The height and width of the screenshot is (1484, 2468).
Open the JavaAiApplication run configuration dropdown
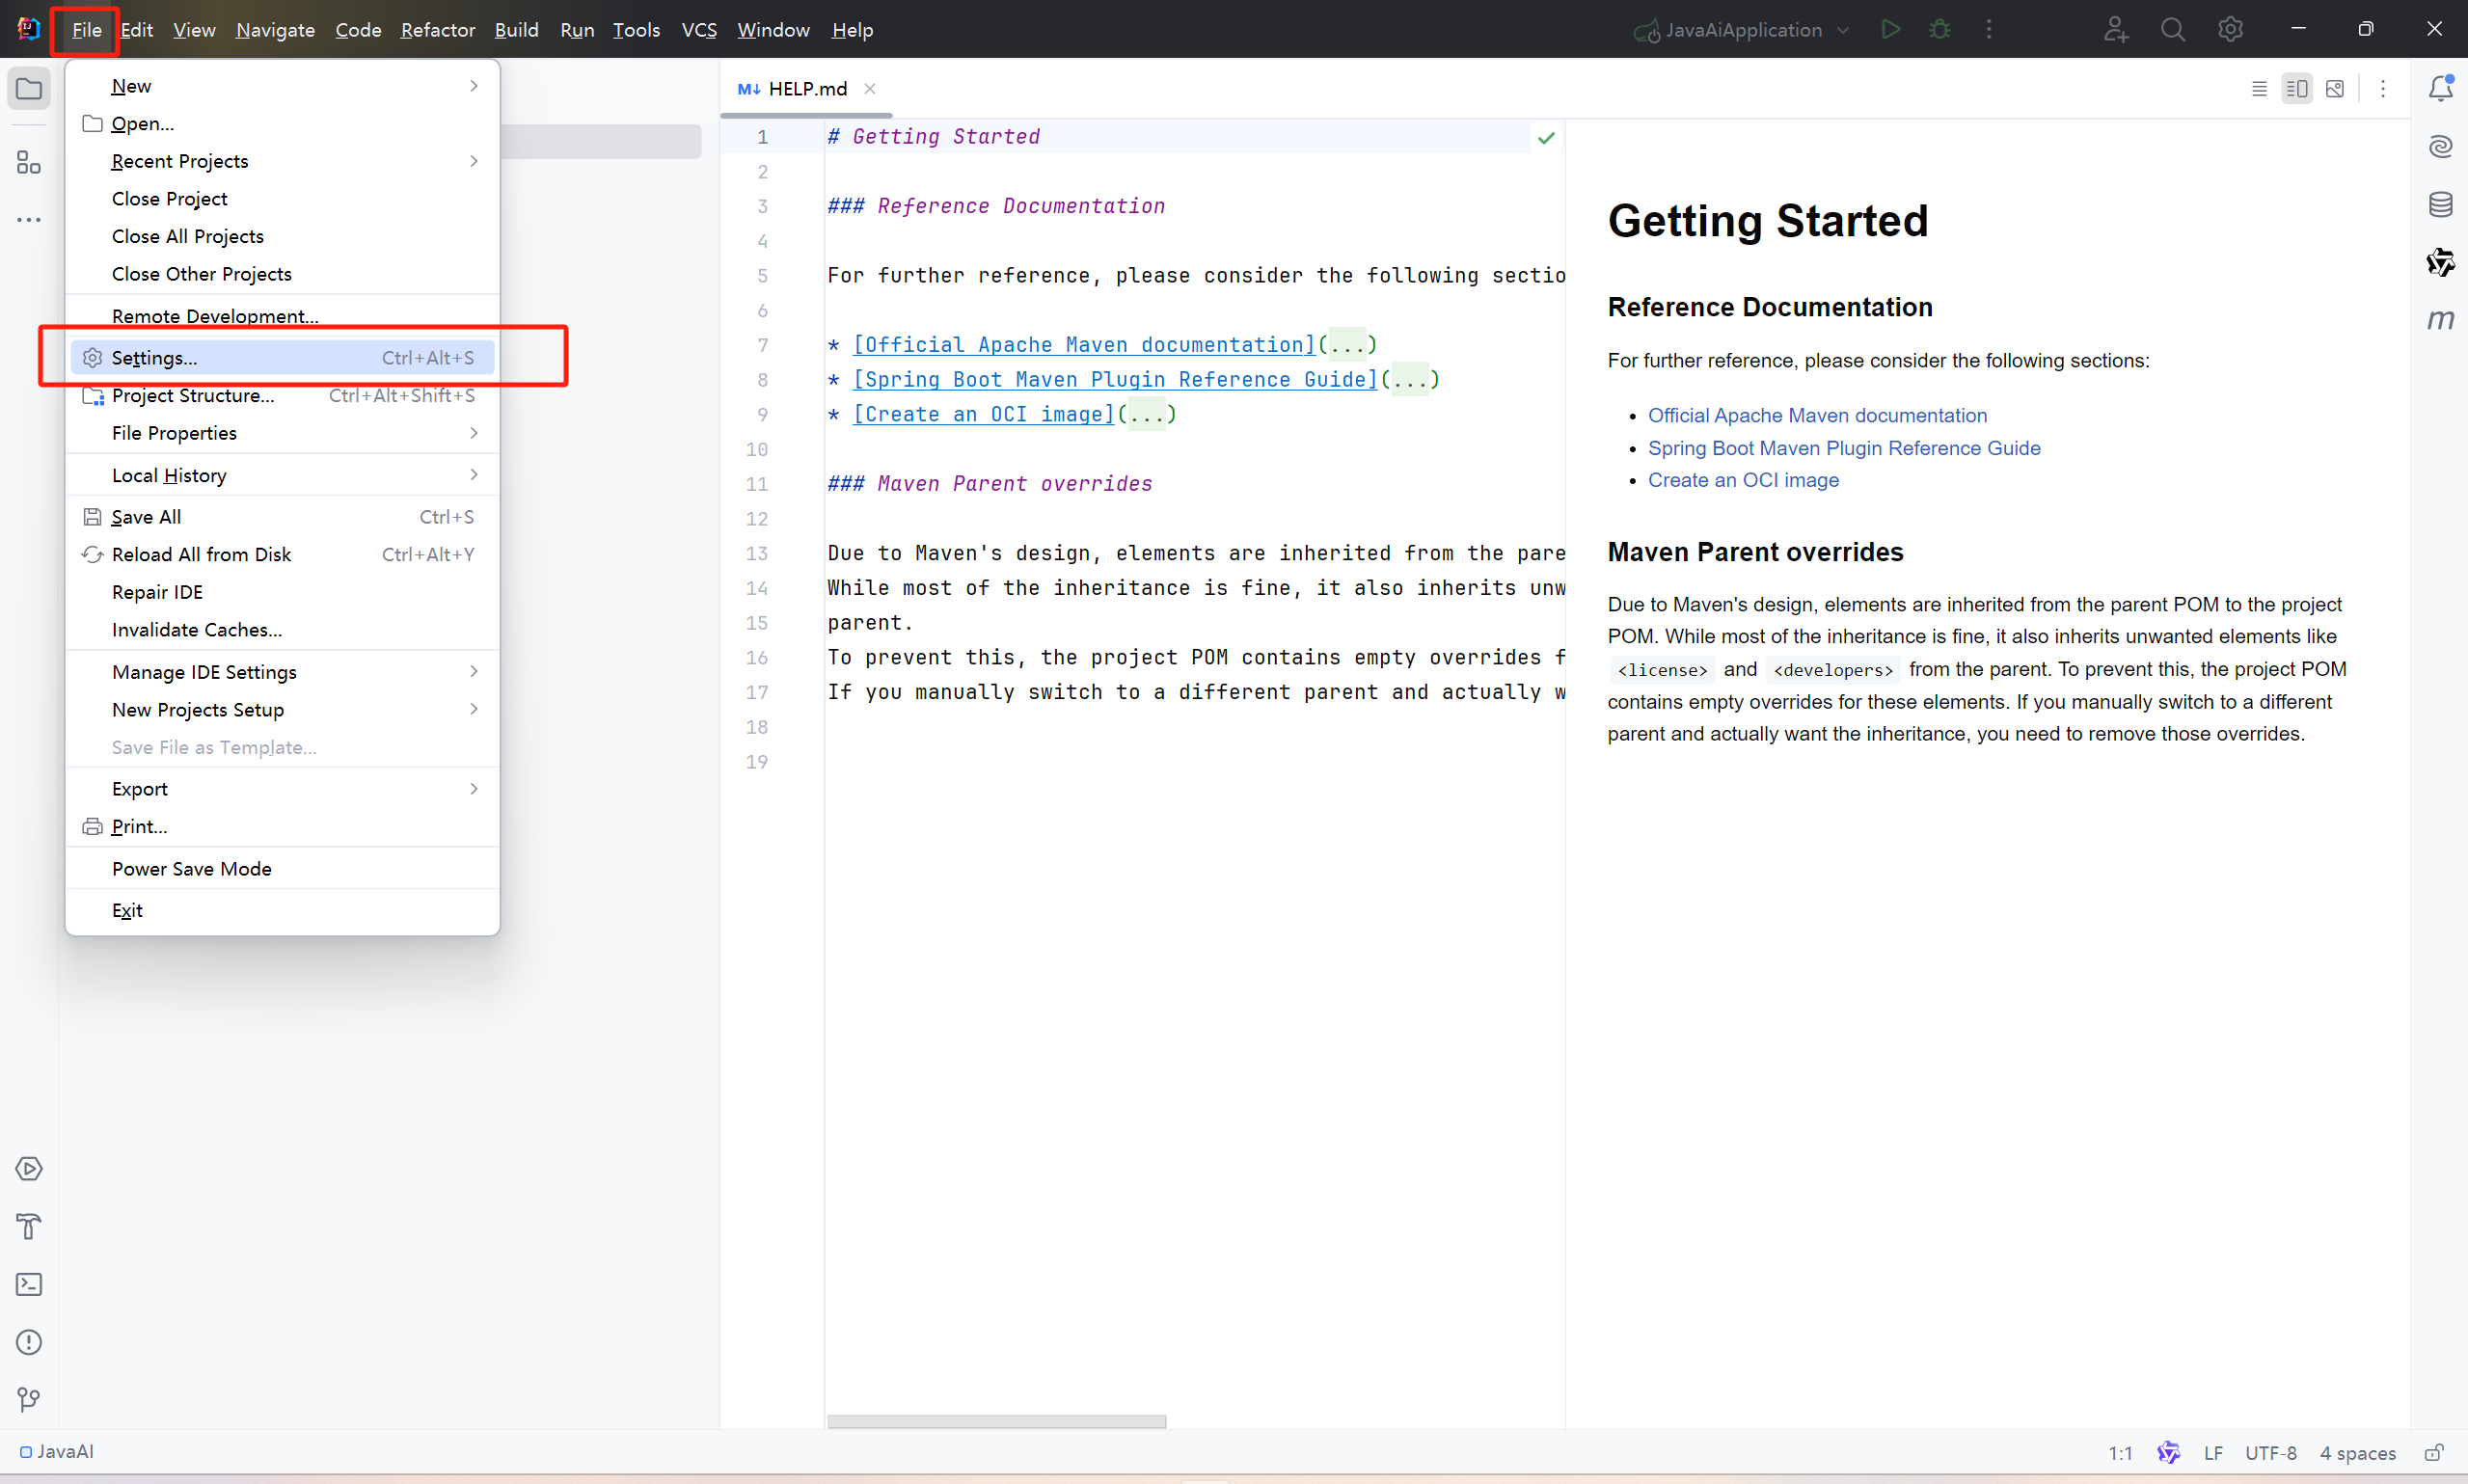tap(1744, 30)
